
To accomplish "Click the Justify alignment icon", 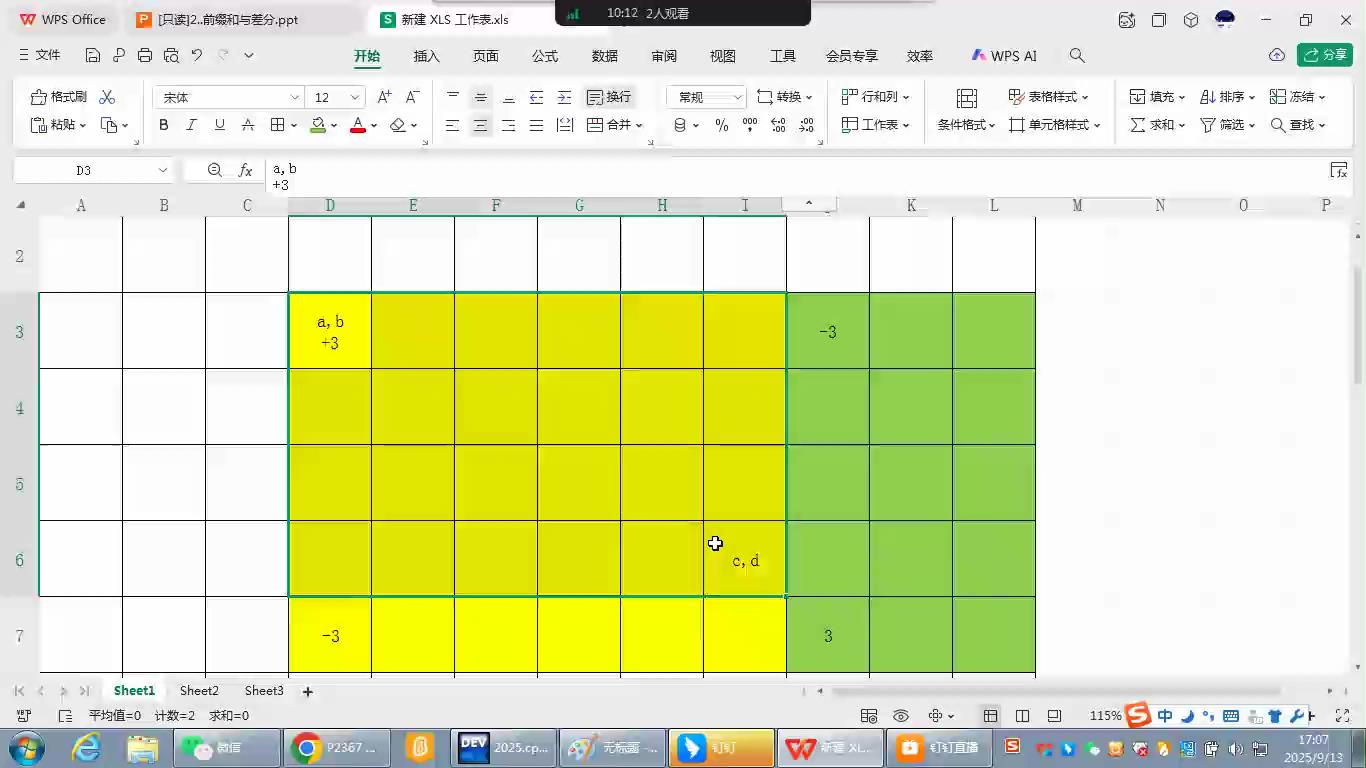I will click(x=537, y=125).
